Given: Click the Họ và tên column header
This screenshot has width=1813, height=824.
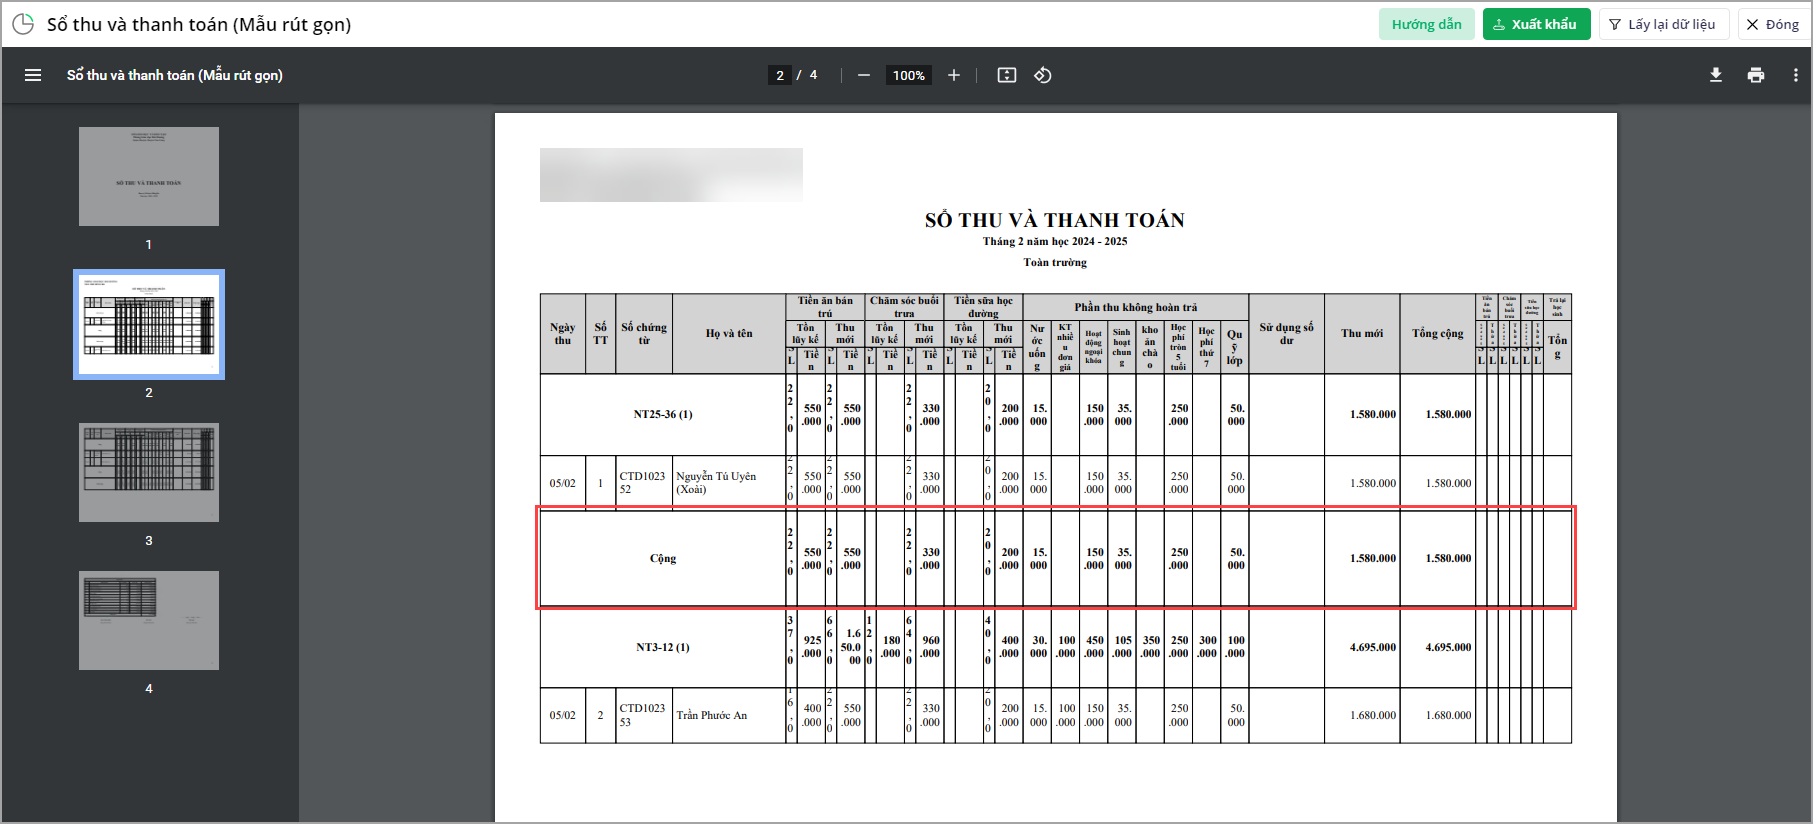Looking at the screenshot, I should pos(729,333).
